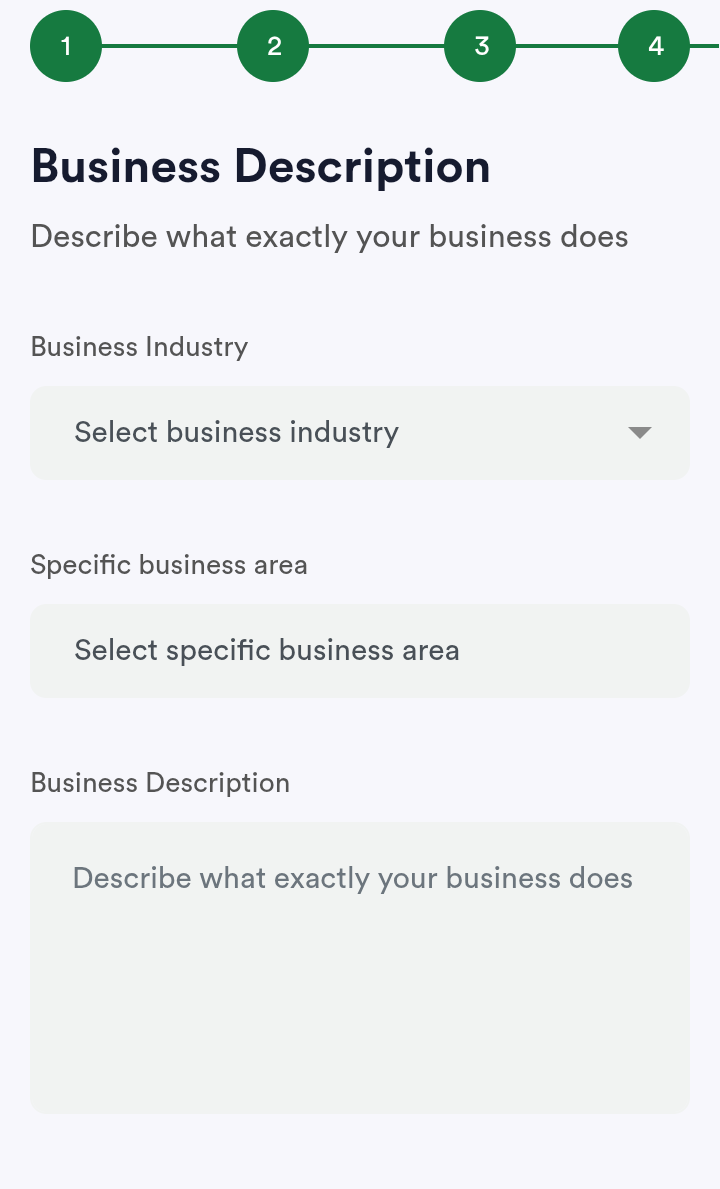The image size is (720, 1189).
Task: Click the connector between steps 3 and 4
Action: 567,46
